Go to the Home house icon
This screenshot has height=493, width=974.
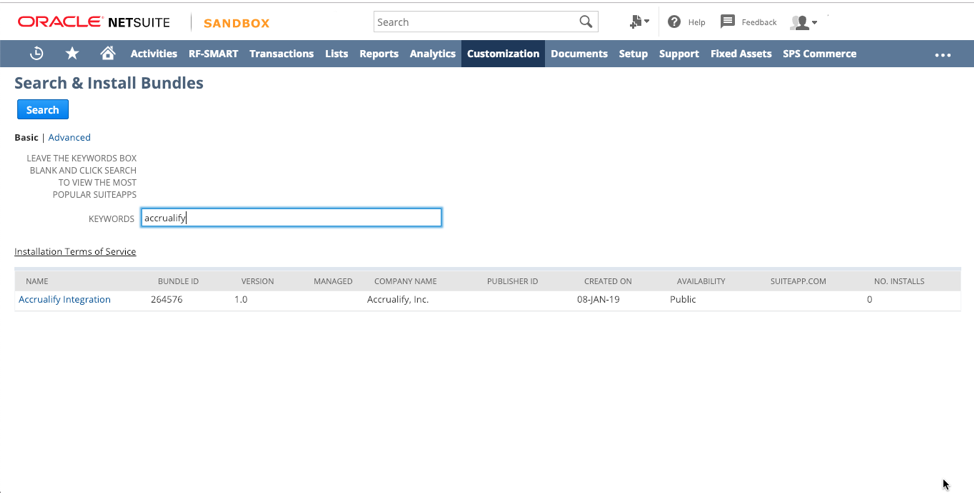pos(107,53)
